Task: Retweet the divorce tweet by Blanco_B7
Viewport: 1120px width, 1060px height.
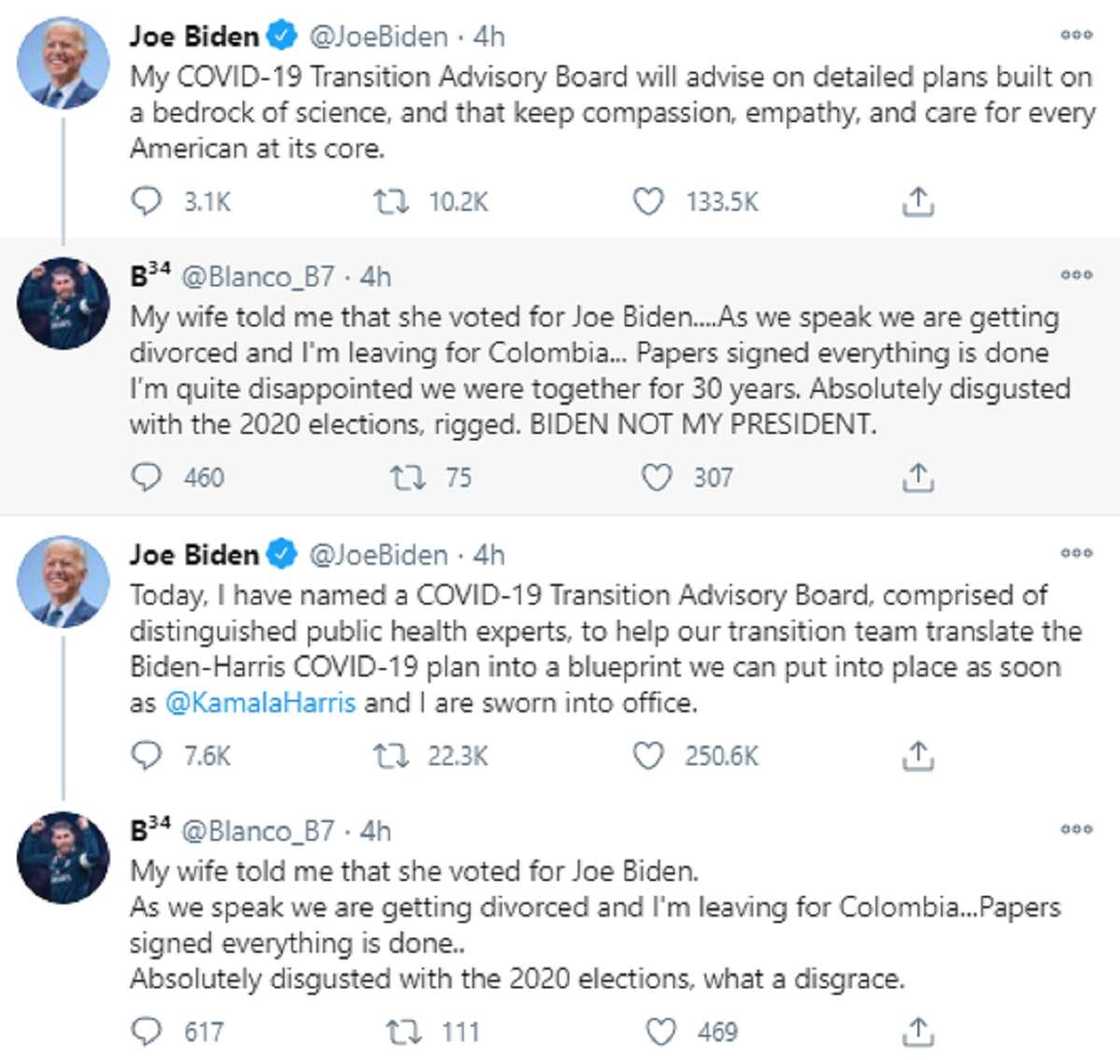Action: [408, 477]
